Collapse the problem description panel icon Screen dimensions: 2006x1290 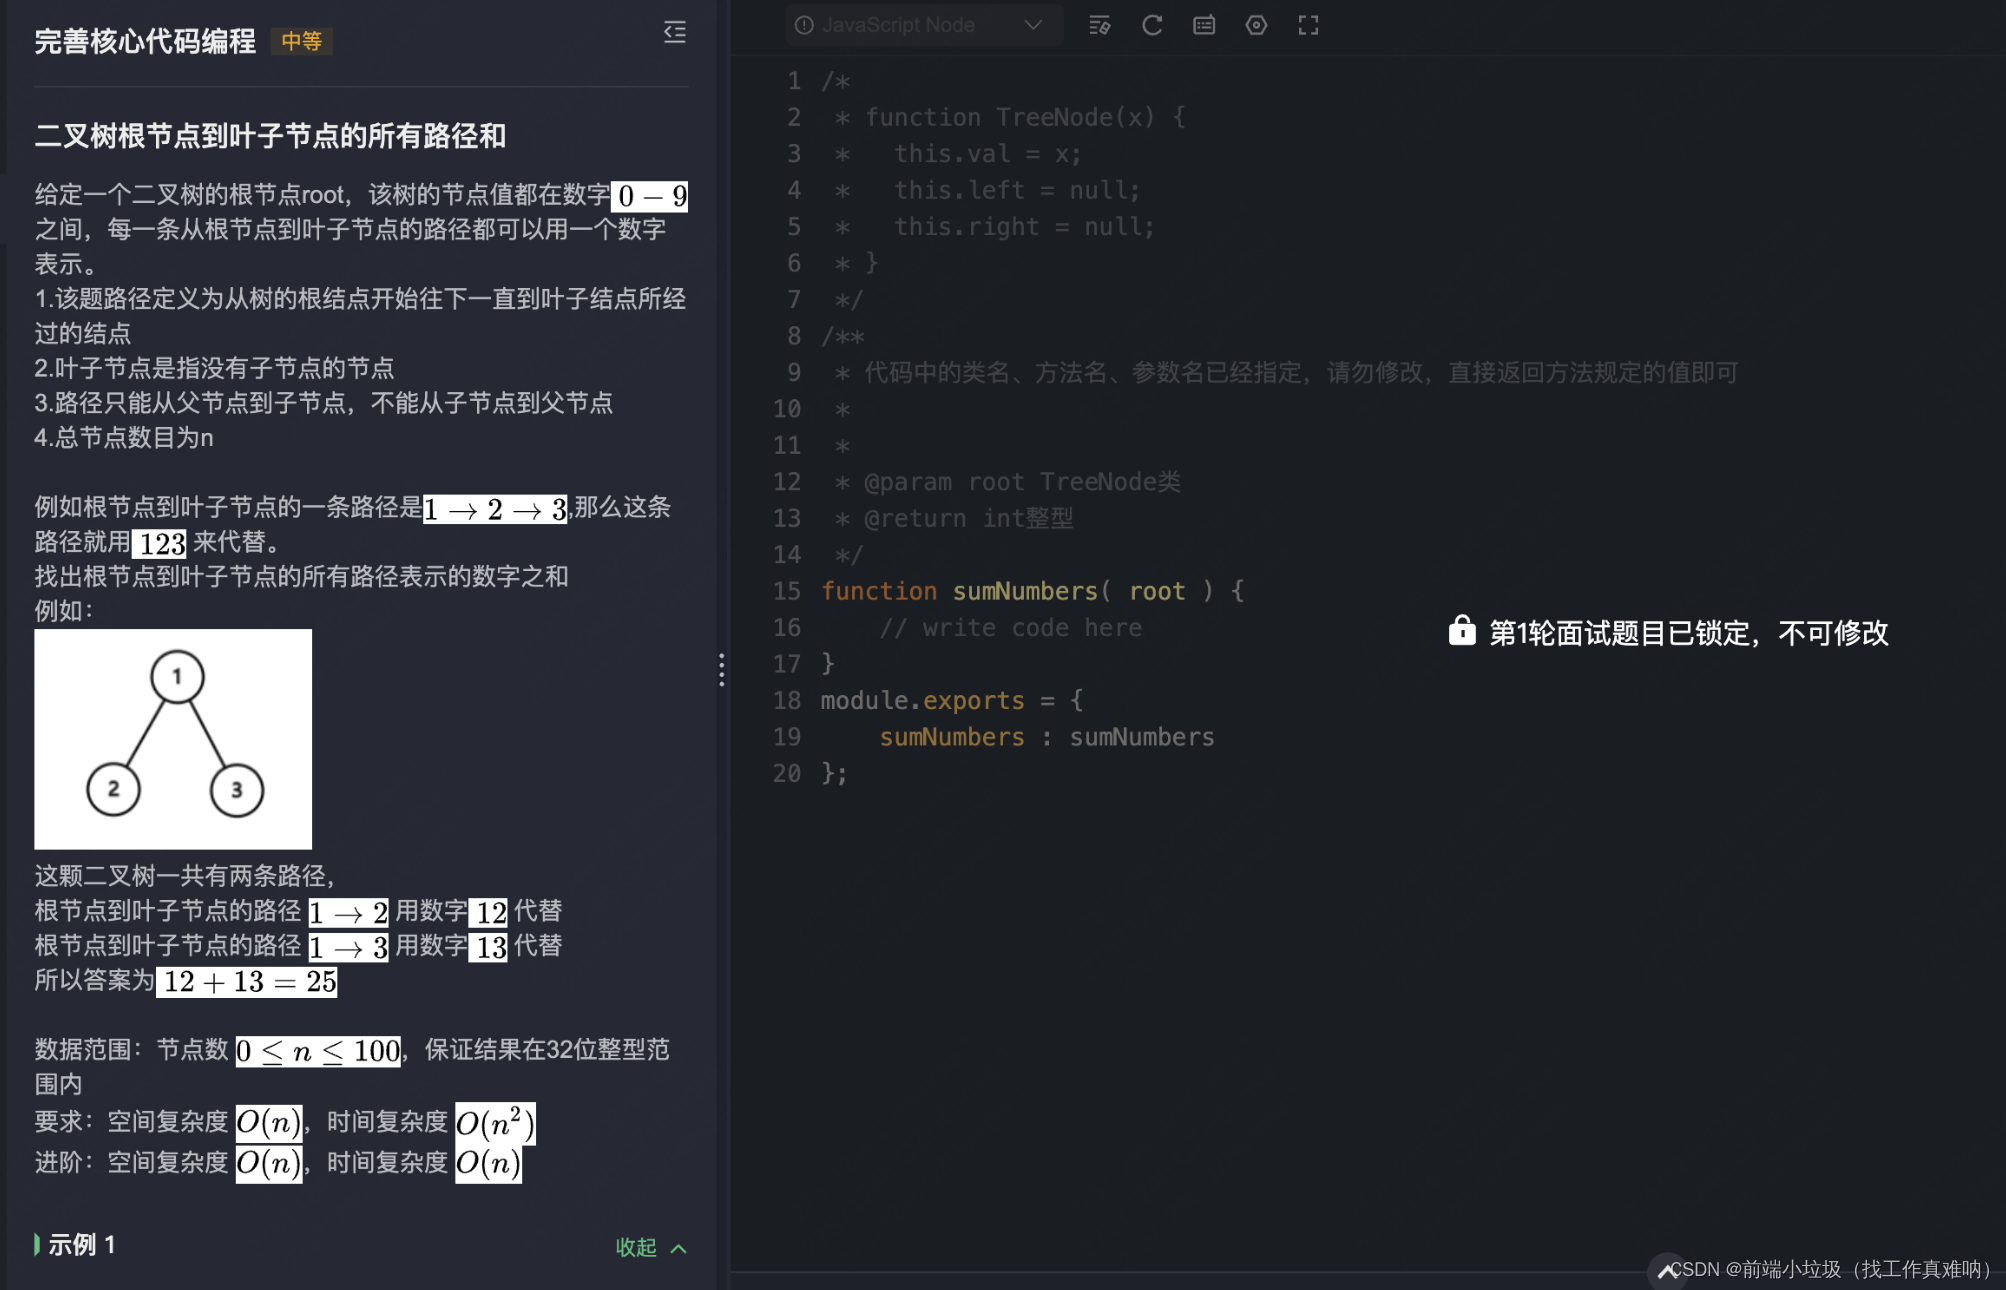[675, 32]
